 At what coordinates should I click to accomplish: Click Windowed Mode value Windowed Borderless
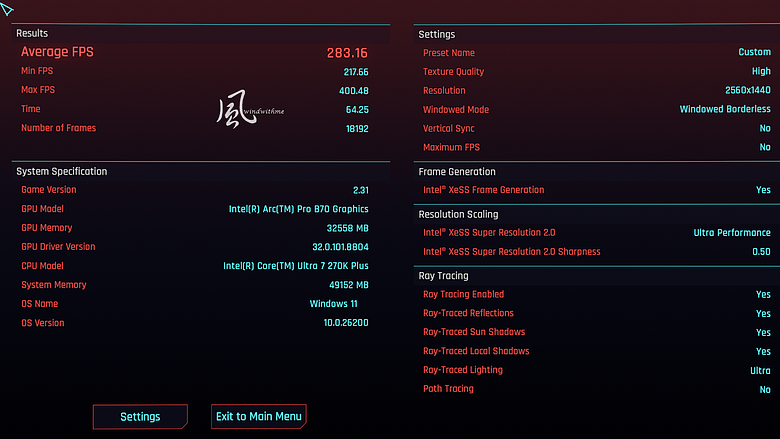coord(725,109)
